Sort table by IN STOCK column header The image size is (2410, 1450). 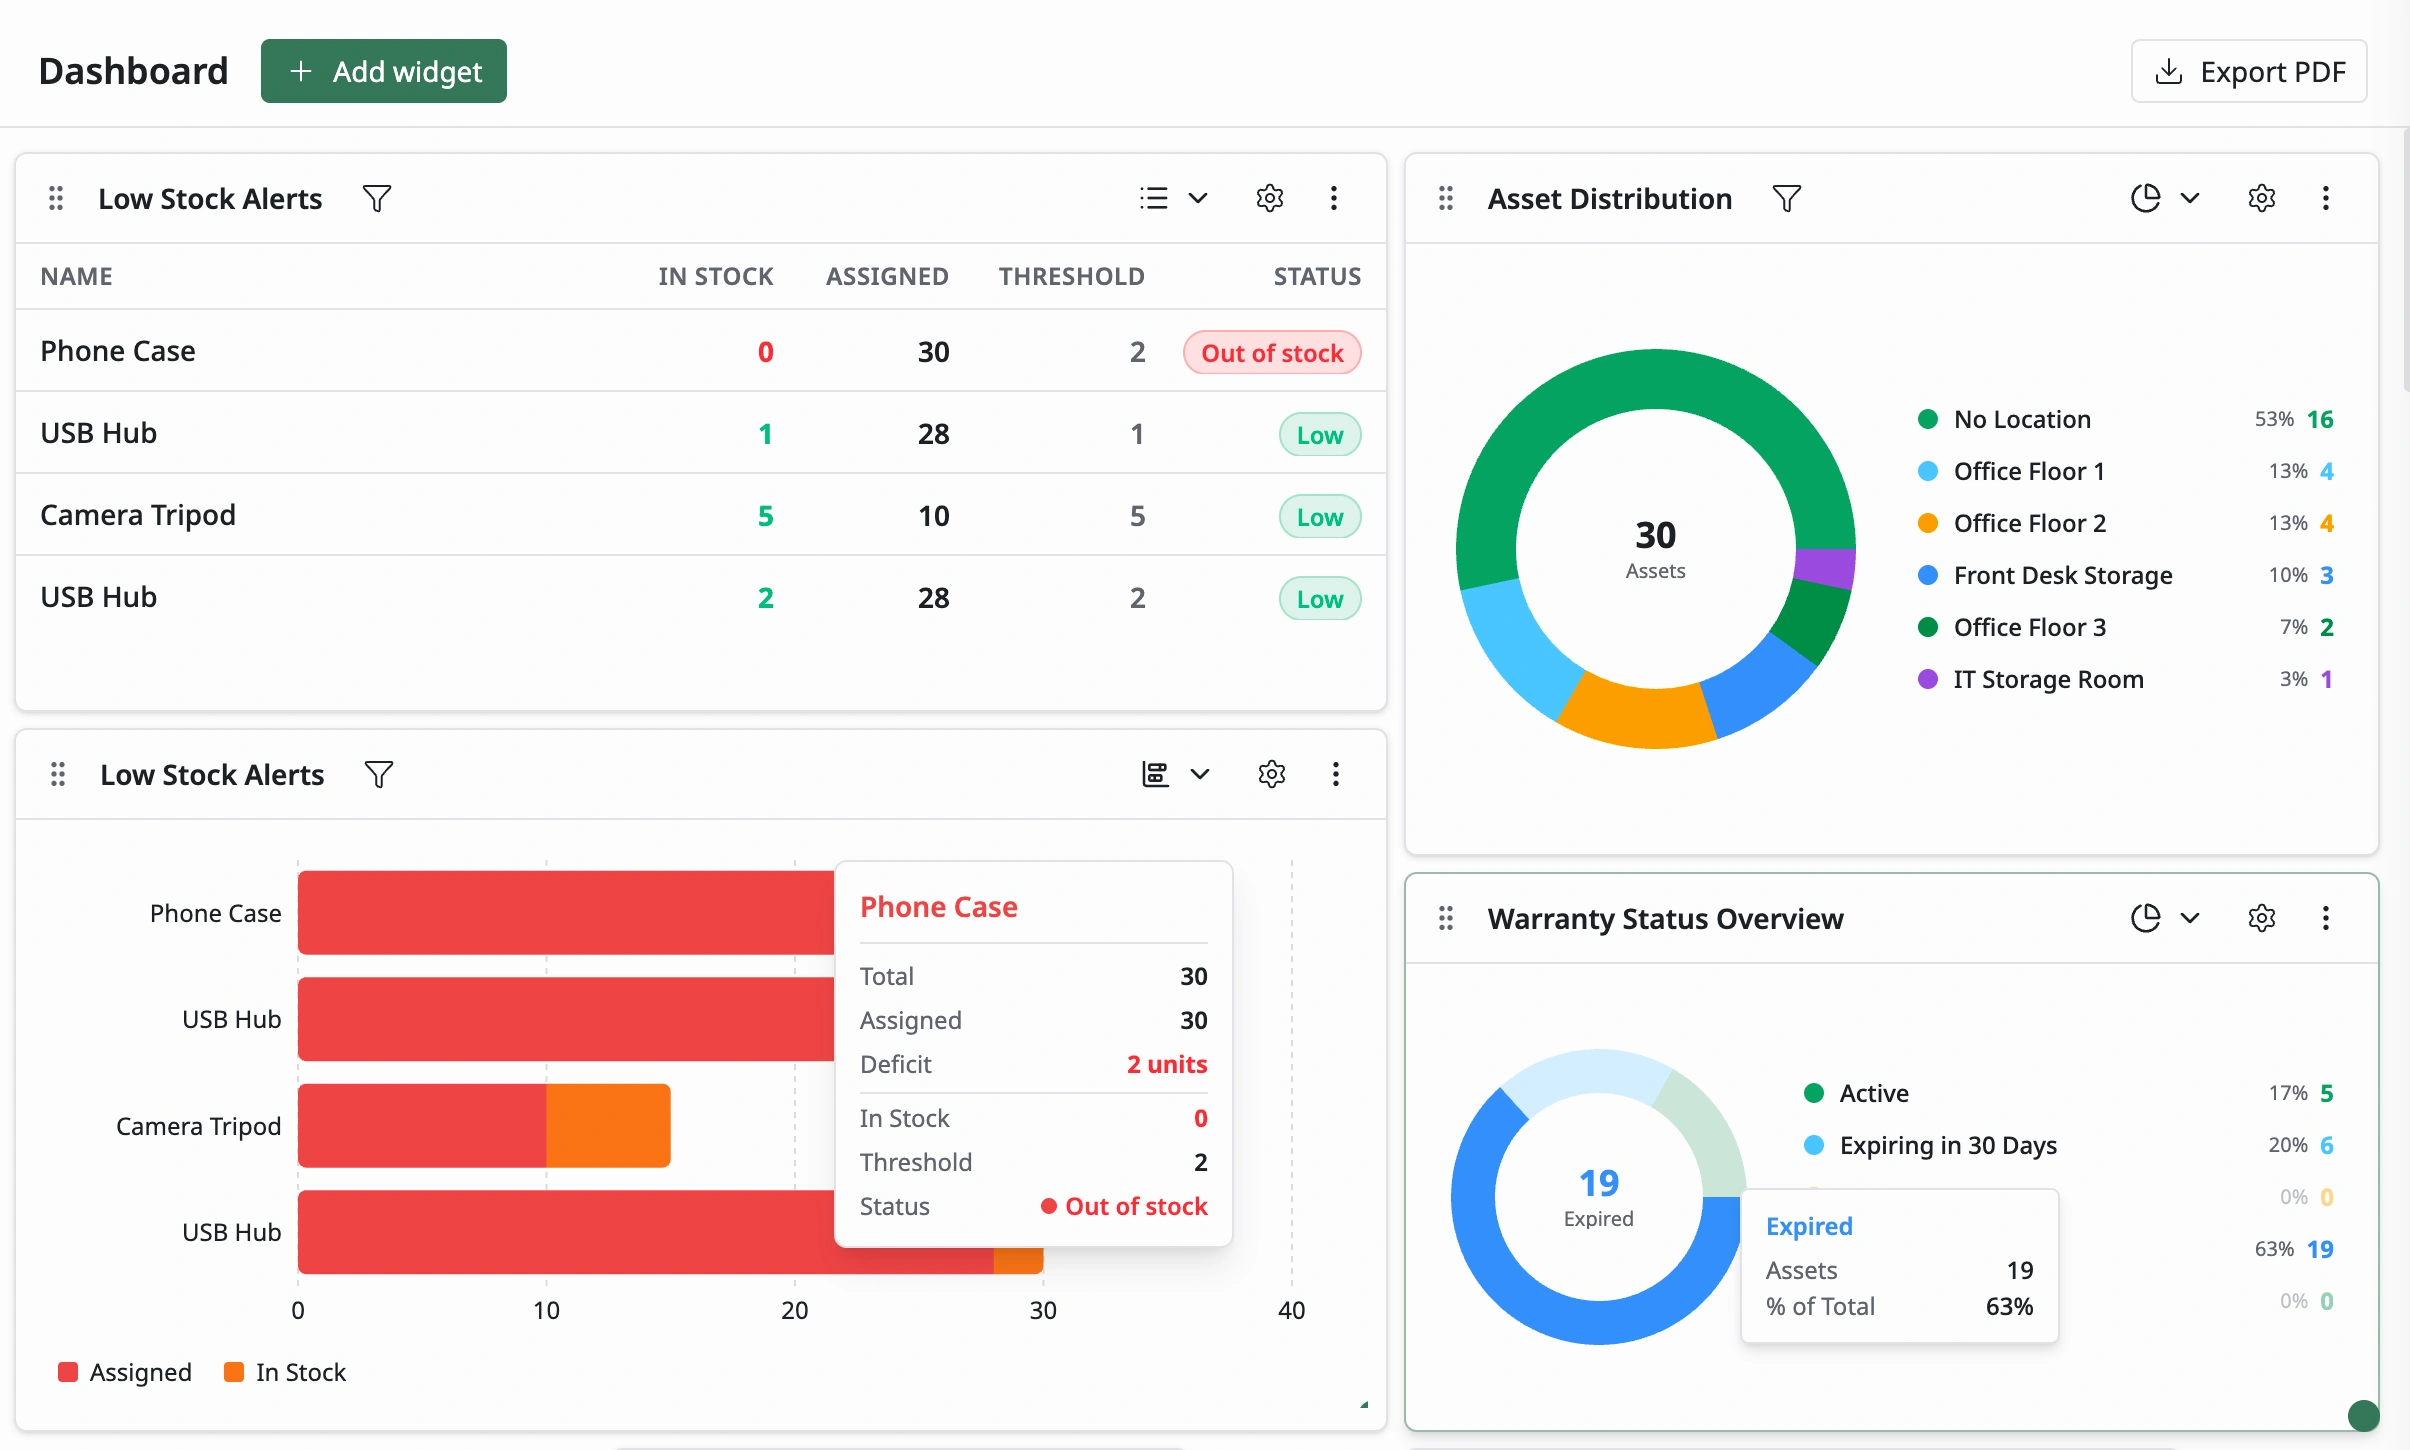pos(716,276)
